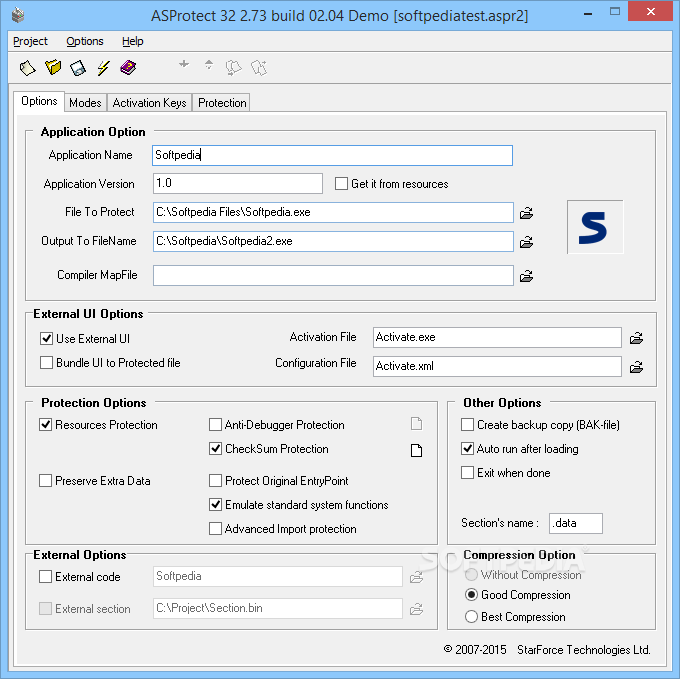Toggle Resources Protection checkbox
Screen dimensions: 680x679
pos(46,424)
